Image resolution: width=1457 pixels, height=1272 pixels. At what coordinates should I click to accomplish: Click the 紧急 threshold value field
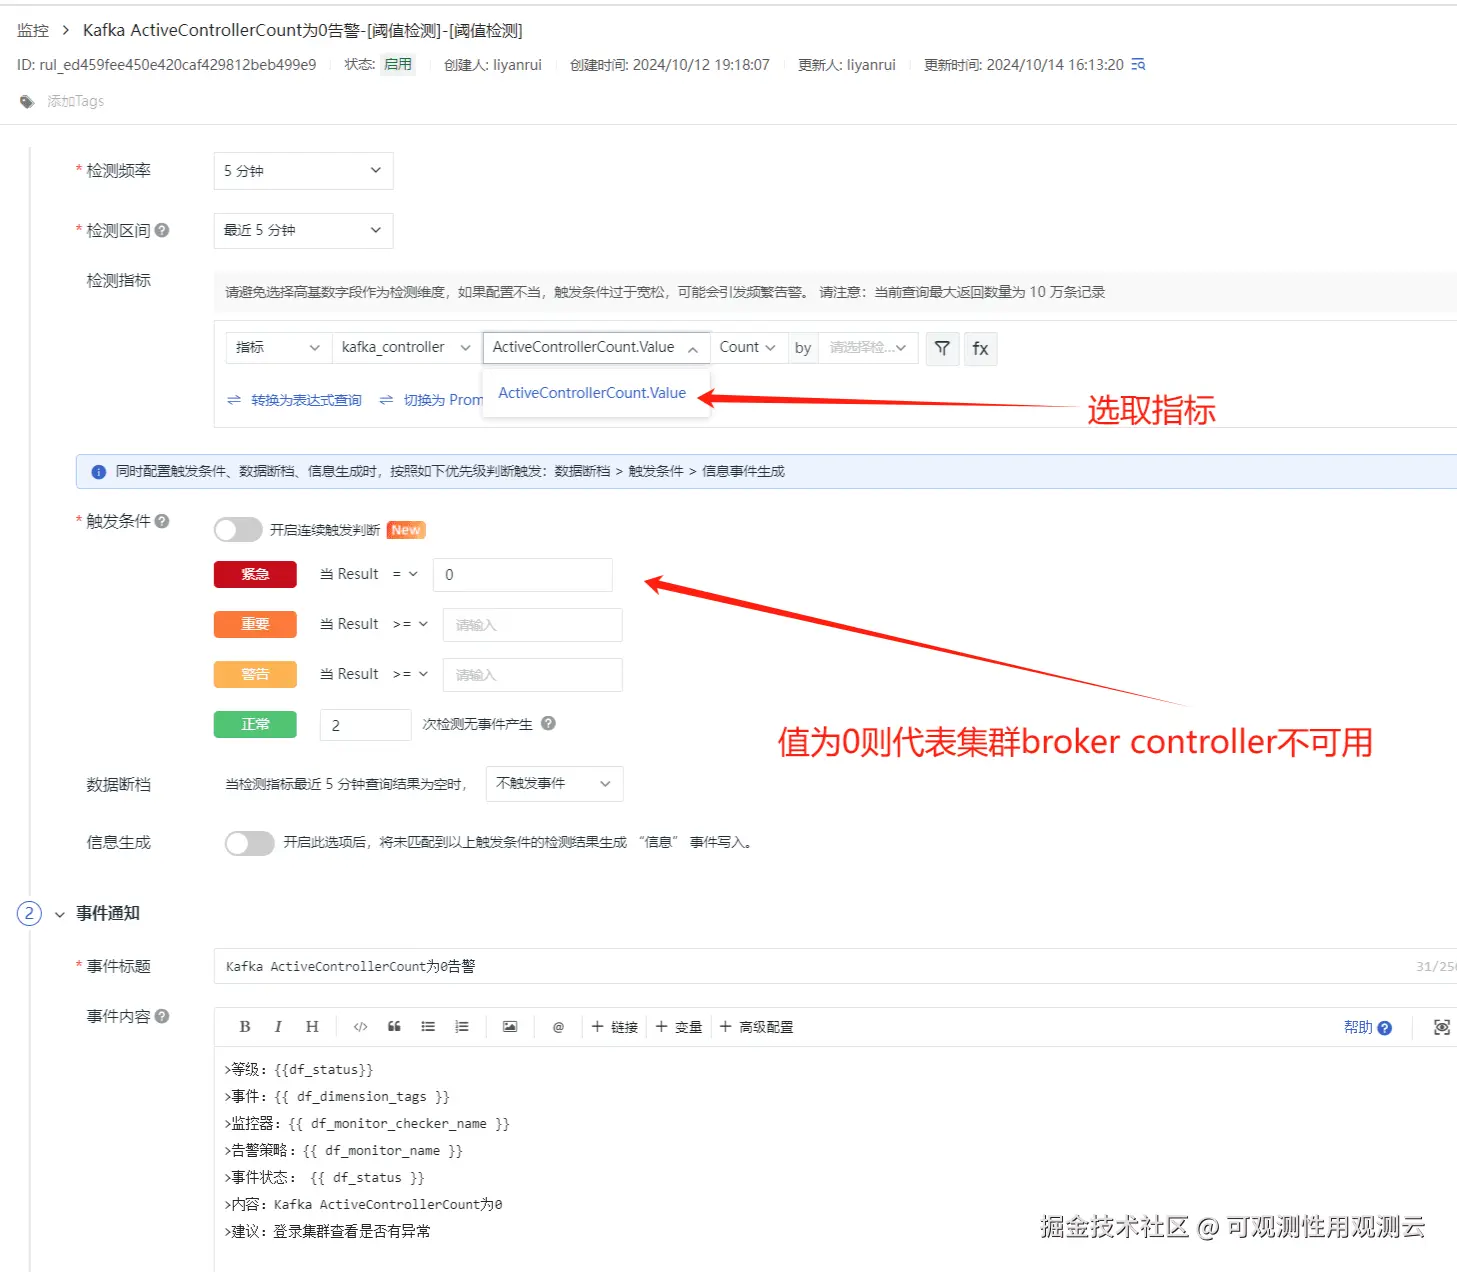coord(523,575)
